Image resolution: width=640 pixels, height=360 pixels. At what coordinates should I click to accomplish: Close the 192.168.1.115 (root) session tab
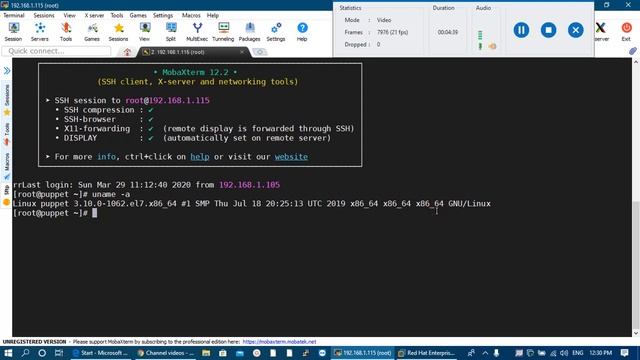242,52
